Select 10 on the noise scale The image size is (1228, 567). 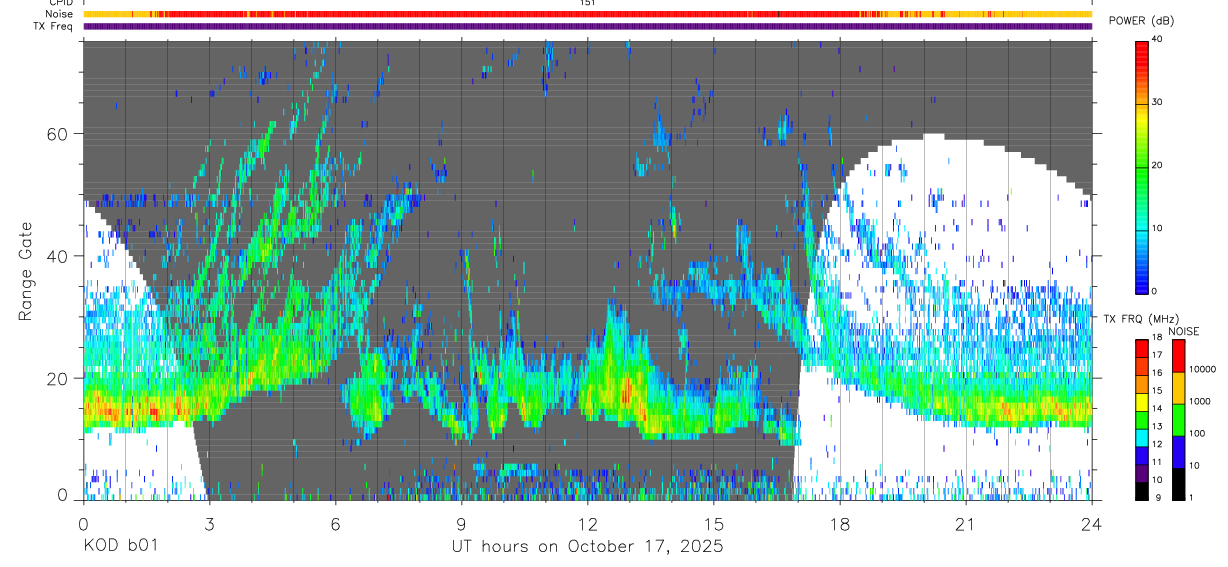(1195, 465)
